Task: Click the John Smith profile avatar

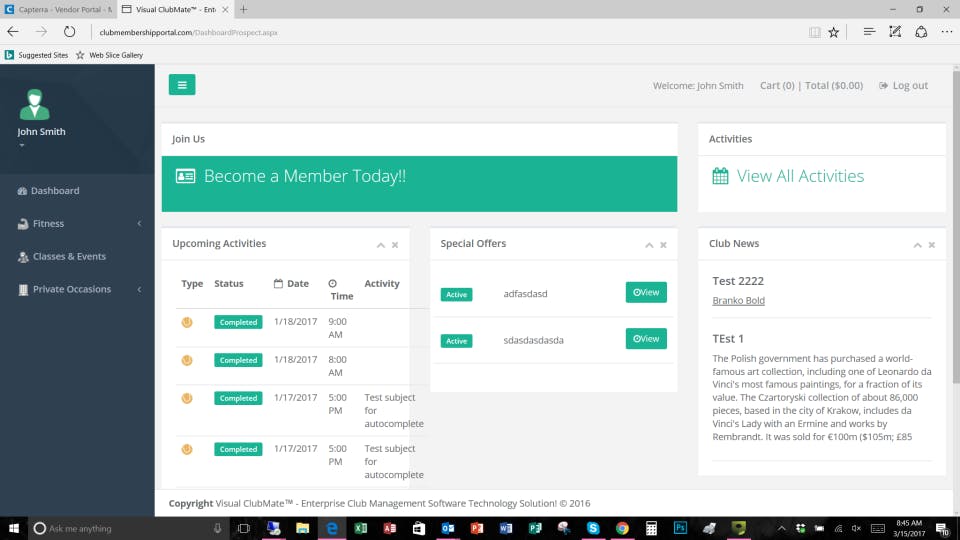Action: [34, 104]
